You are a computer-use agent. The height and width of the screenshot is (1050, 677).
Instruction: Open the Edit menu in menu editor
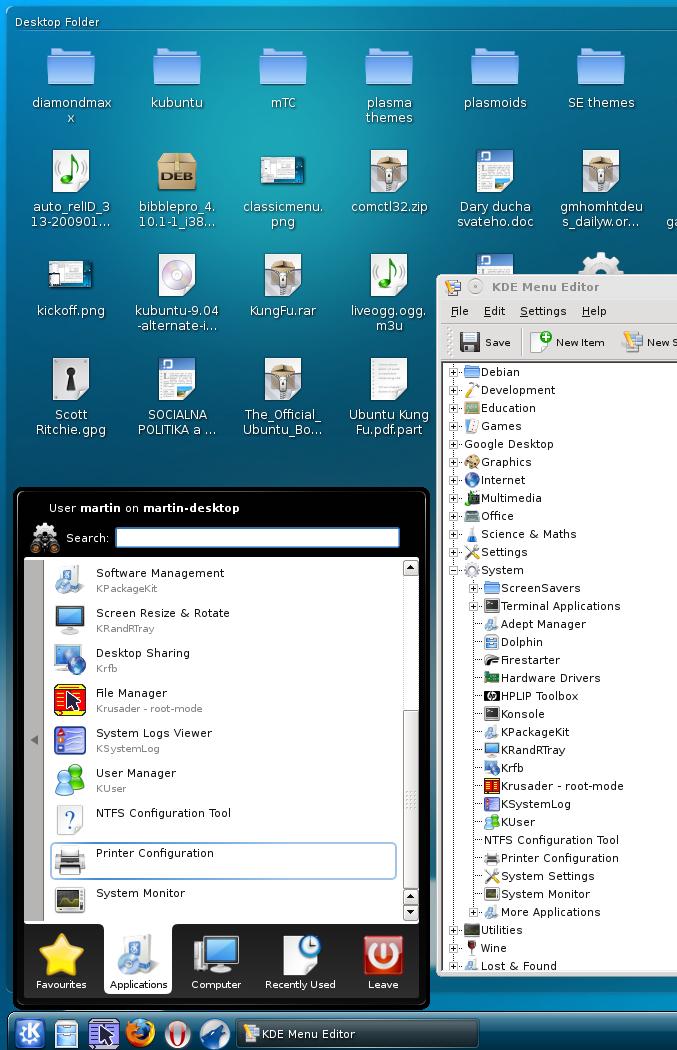coord(494,311)
